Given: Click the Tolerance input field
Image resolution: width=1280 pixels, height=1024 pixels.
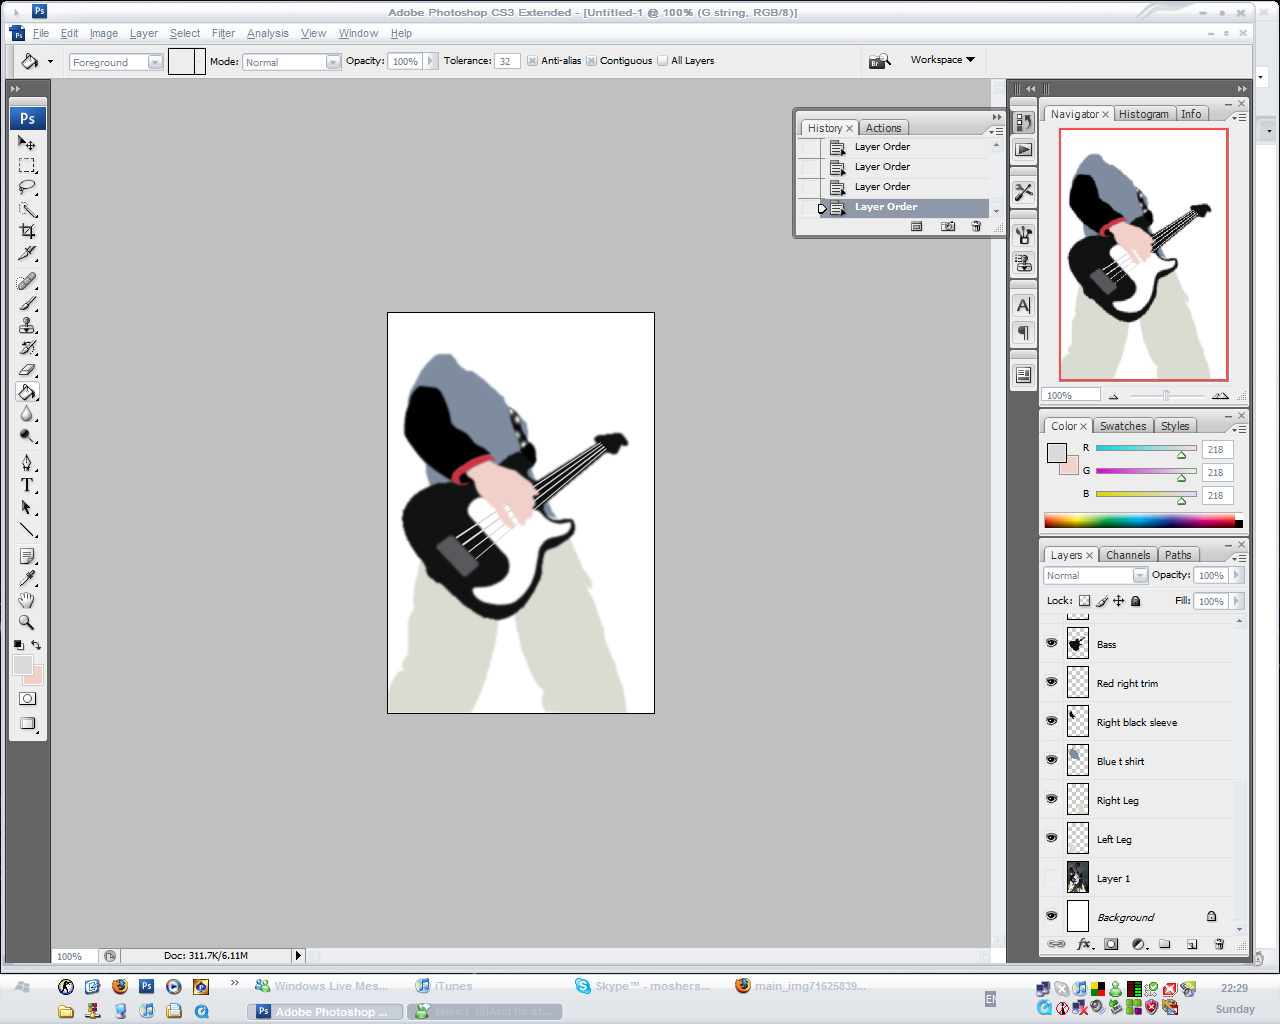Looking at the screenshot, I should point(506,62).
